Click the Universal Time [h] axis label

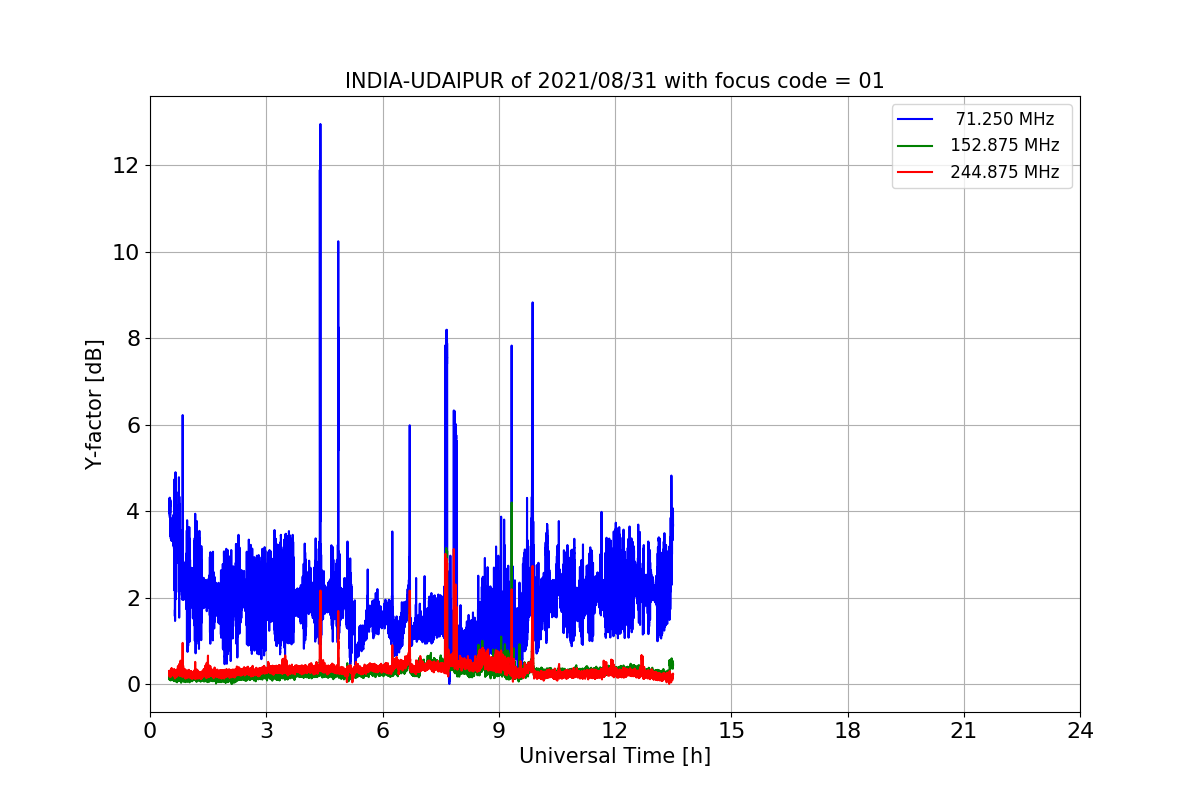point(614,757)
